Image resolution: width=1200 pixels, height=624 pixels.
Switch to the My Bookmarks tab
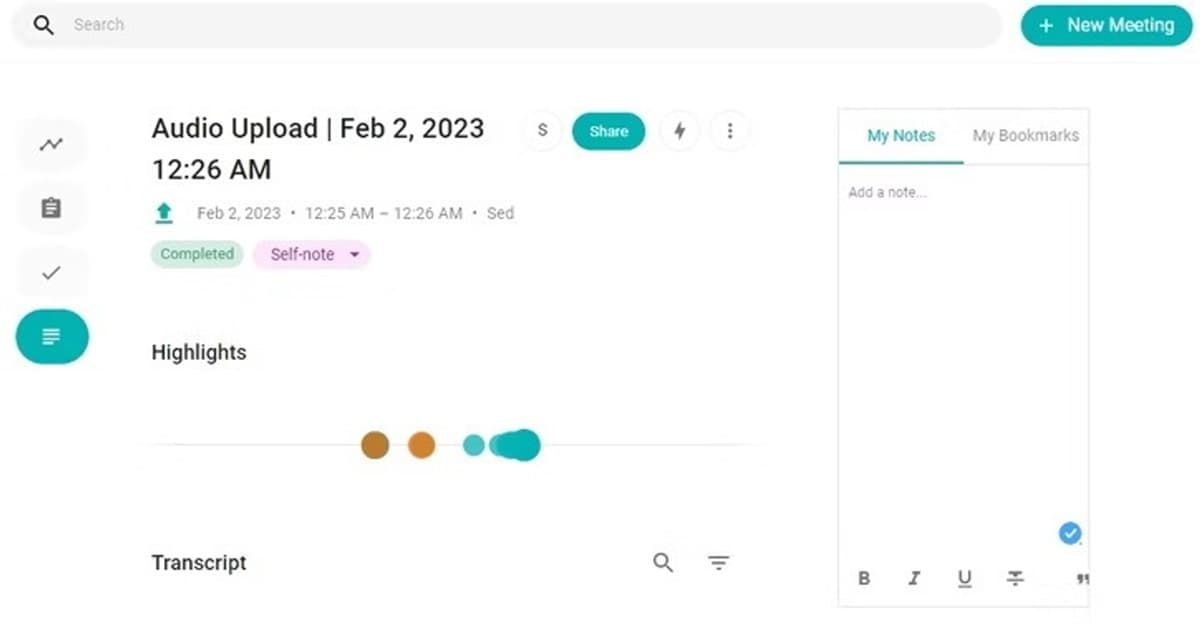1026,136
